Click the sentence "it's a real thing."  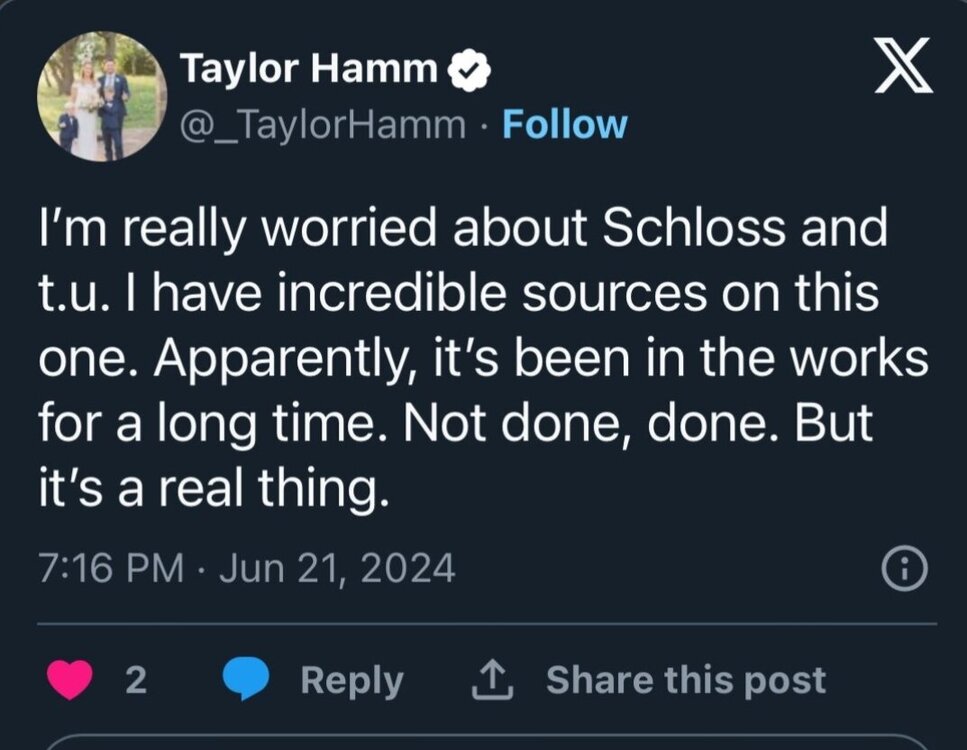point(212,490)
